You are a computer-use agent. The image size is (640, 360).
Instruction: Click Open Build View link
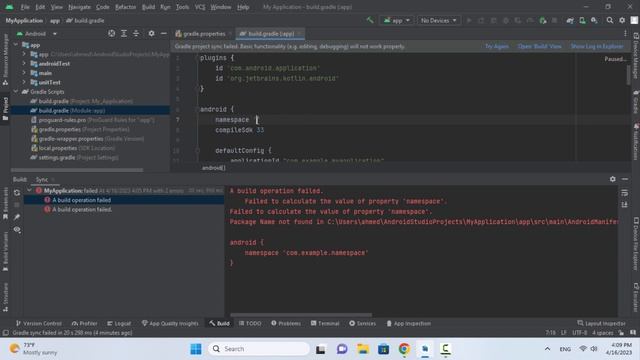coord(539,46)
